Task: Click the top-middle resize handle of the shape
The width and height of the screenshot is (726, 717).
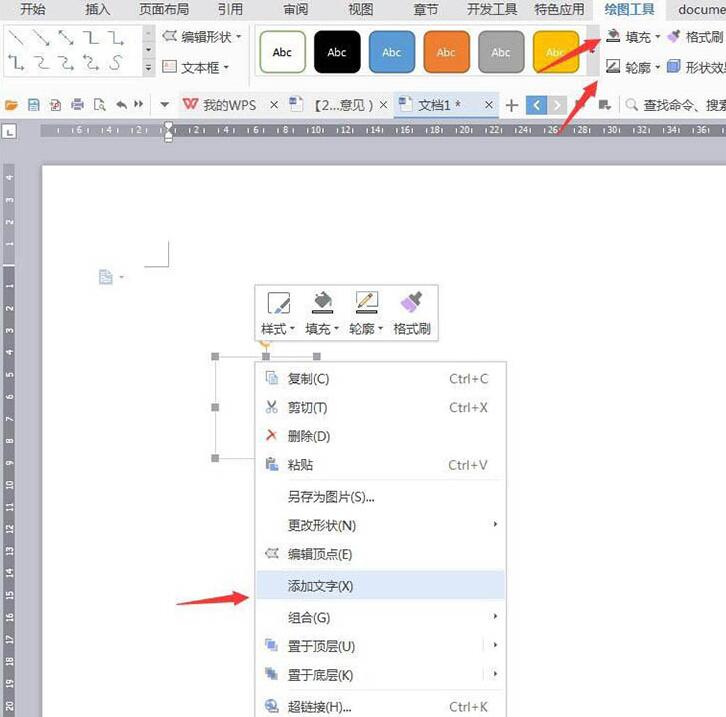Action: click(x=266, y=356)
